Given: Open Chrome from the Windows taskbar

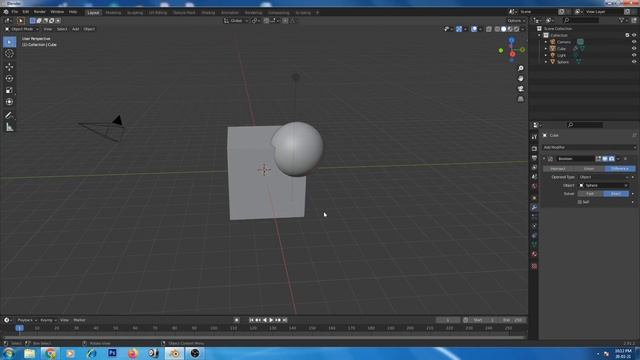Looking at the screenshot, I should 50,353.
